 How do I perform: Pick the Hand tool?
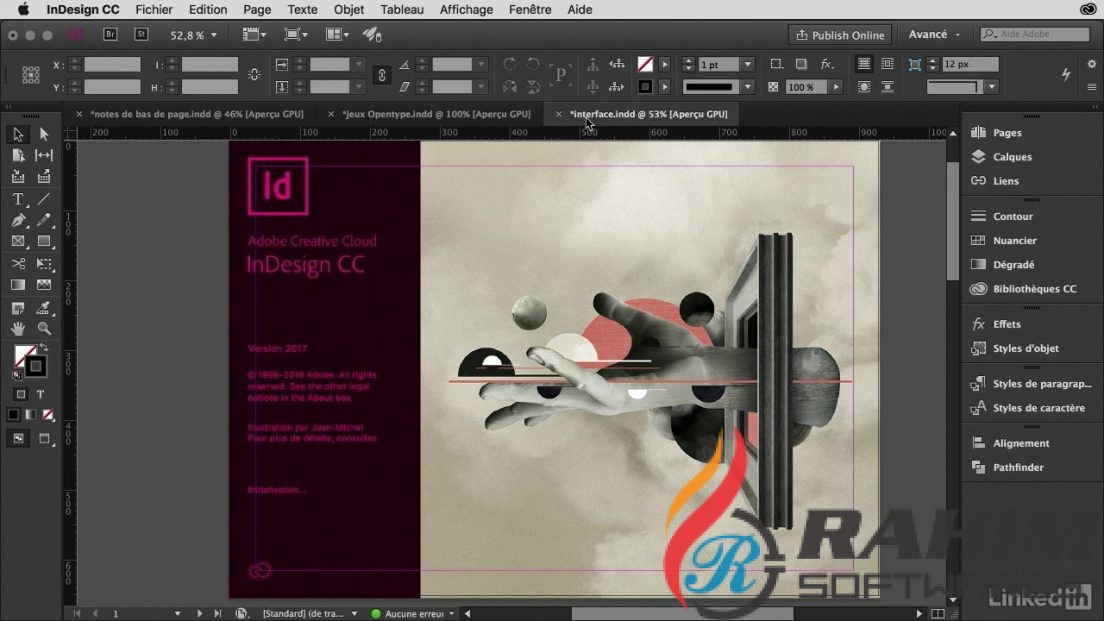pyautogui.click(x=16, y=329)
